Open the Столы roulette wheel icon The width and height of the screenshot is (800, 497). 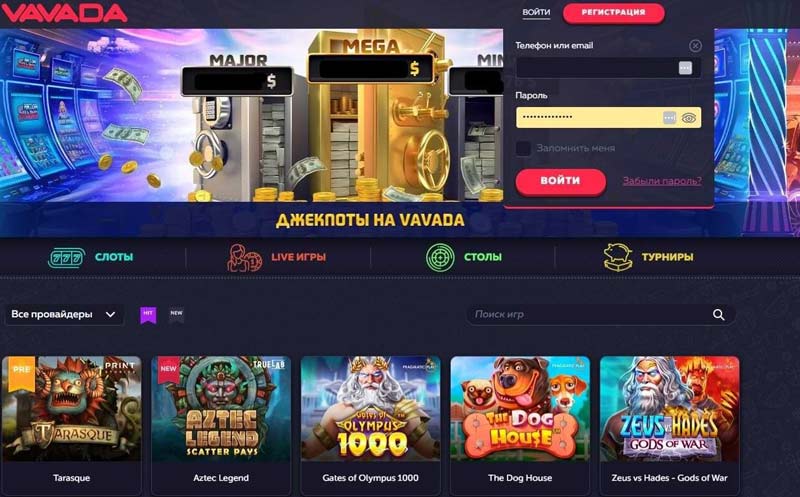[440, 257]
